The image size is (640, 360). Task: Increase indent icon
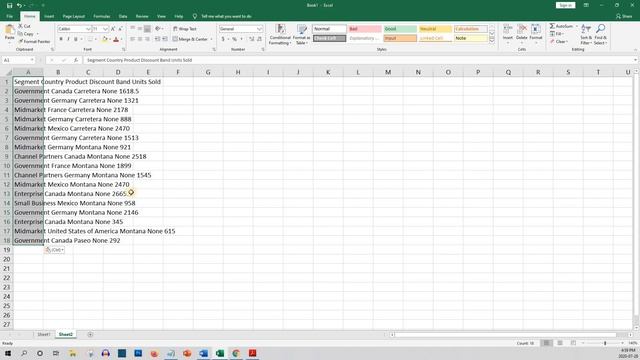tap(165, 39)
